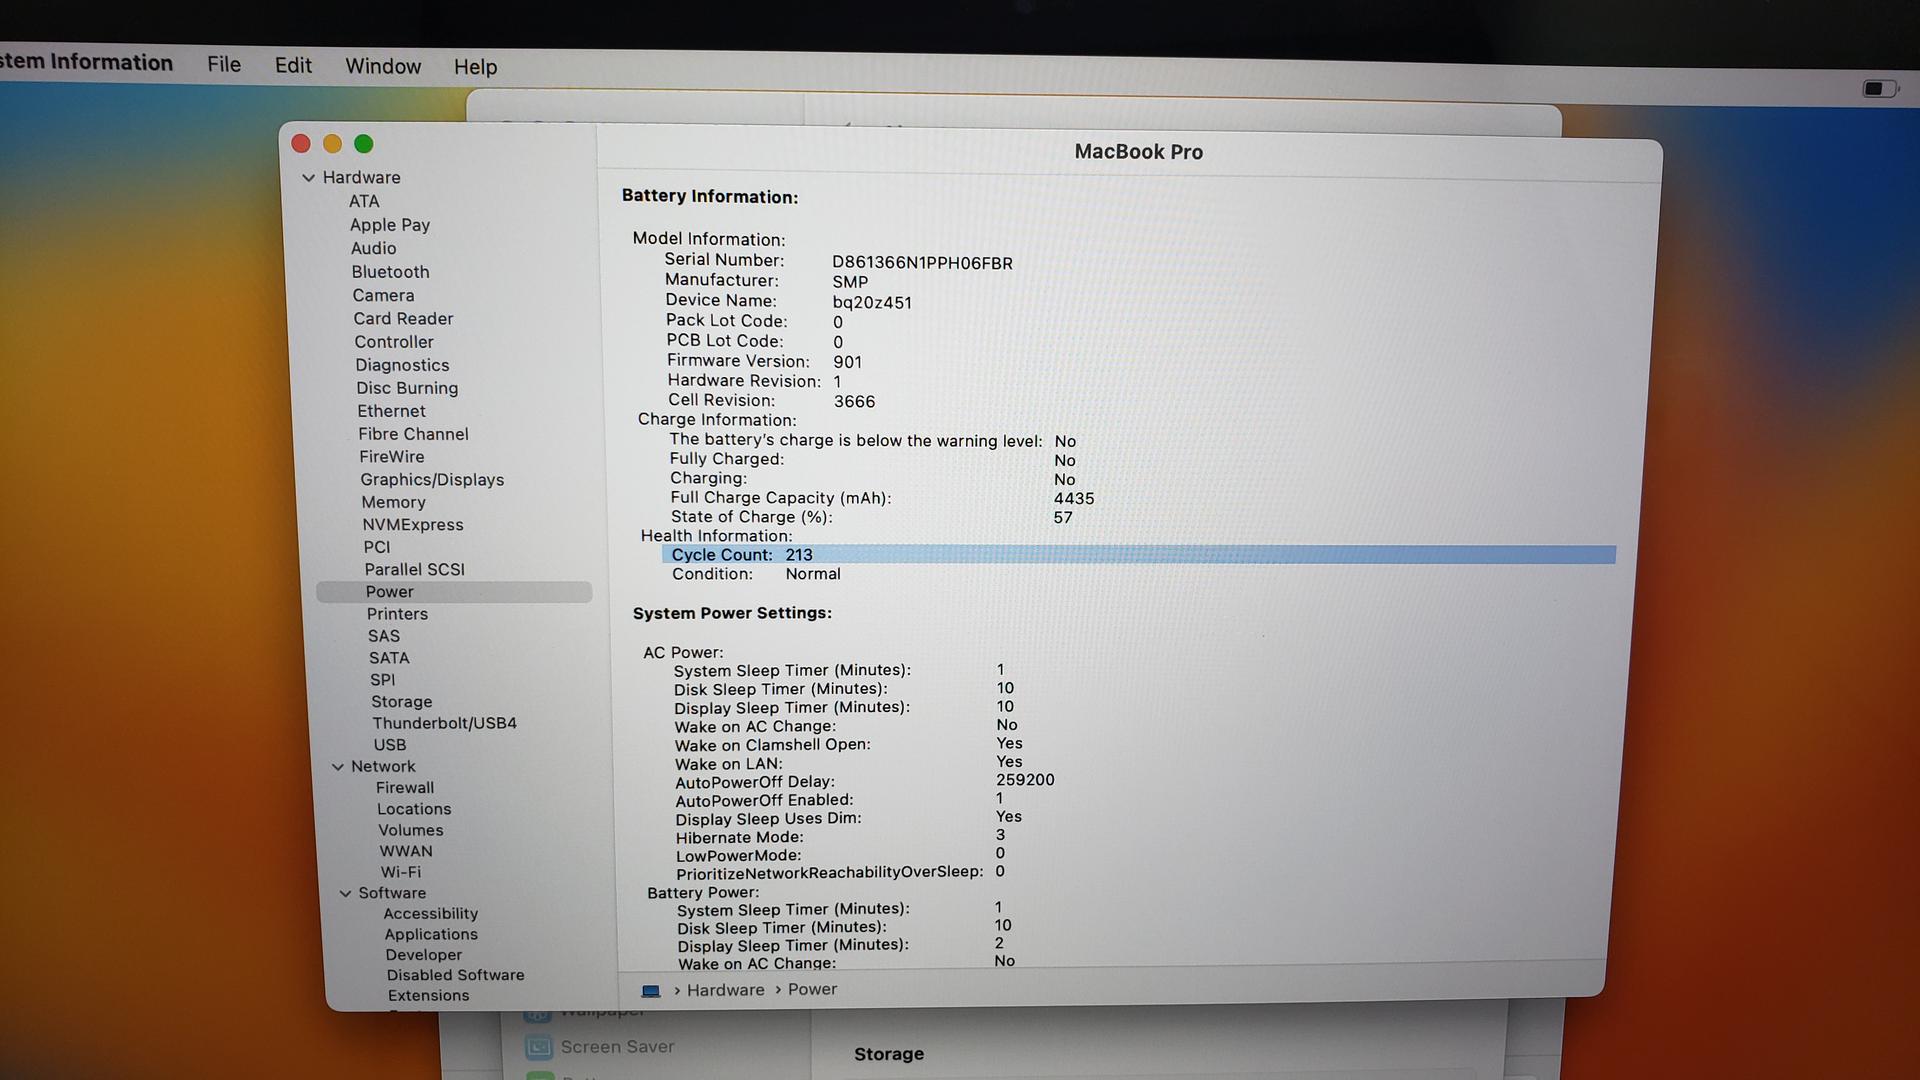Select Volumes under Network
This screenshot has width=1920, height=1080.
pyautogui.click(x=410, y=830)
